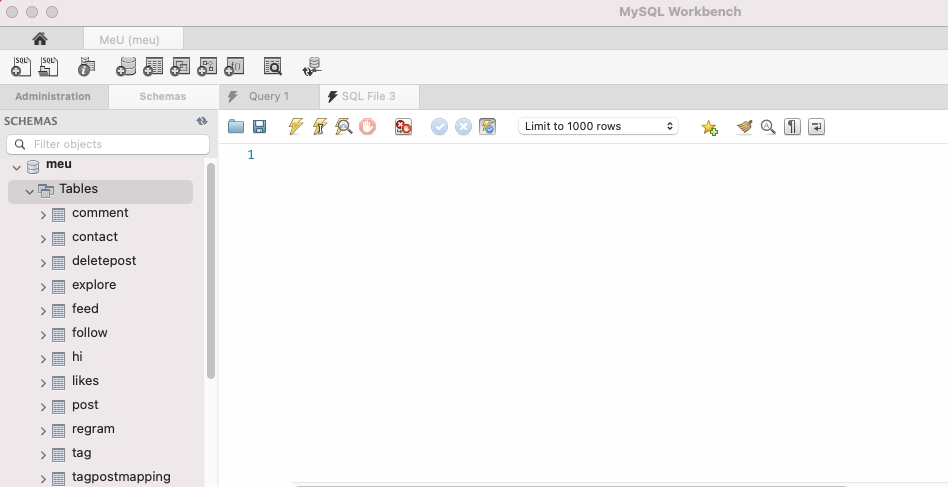Viewport: 948px width, 487px height.
Task: Expand the comment table
Action: [x=43, y=215]
